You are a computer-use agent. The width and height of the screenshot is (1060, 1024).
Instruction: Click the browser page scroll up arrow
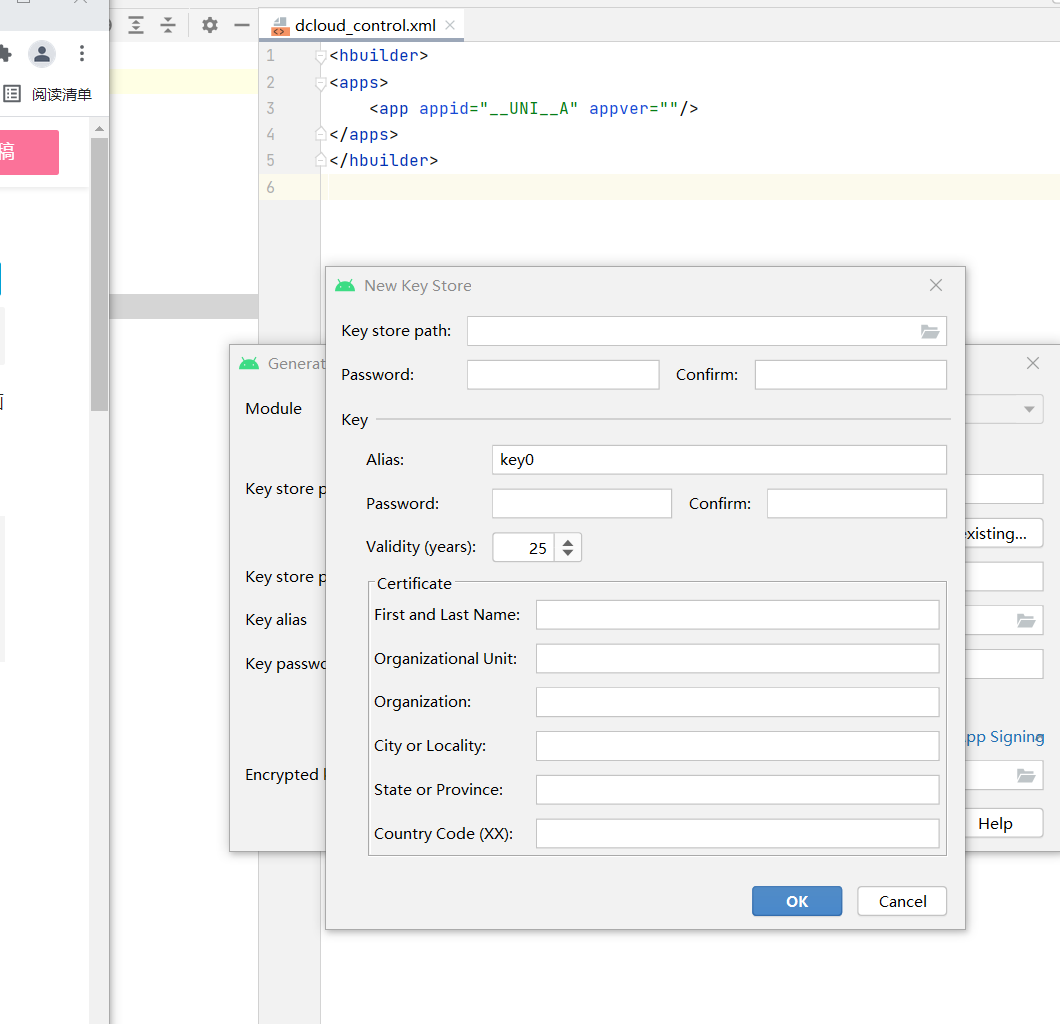(99, 128)
